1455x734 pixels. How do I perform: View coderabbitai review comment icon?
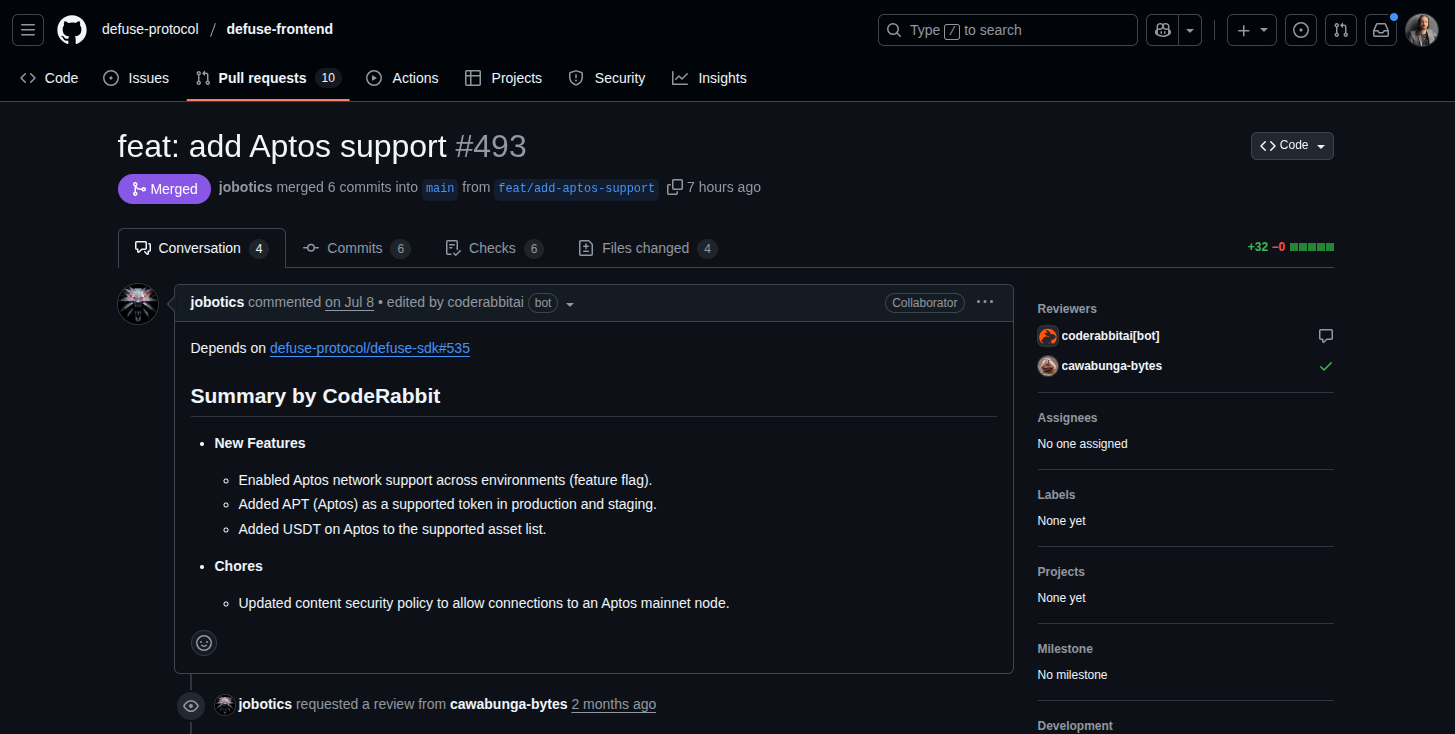[x=1326, y=336]
